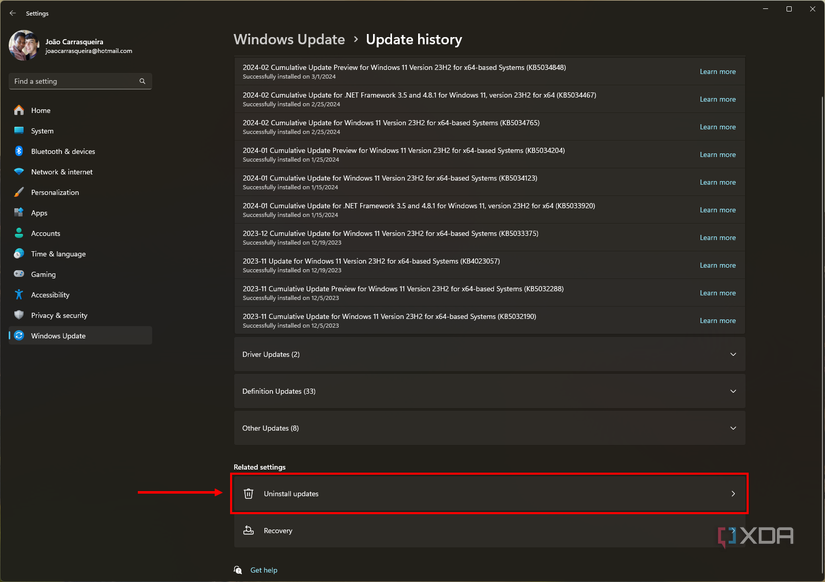Click the Windows Update sync icon

(x=19, y=336)
